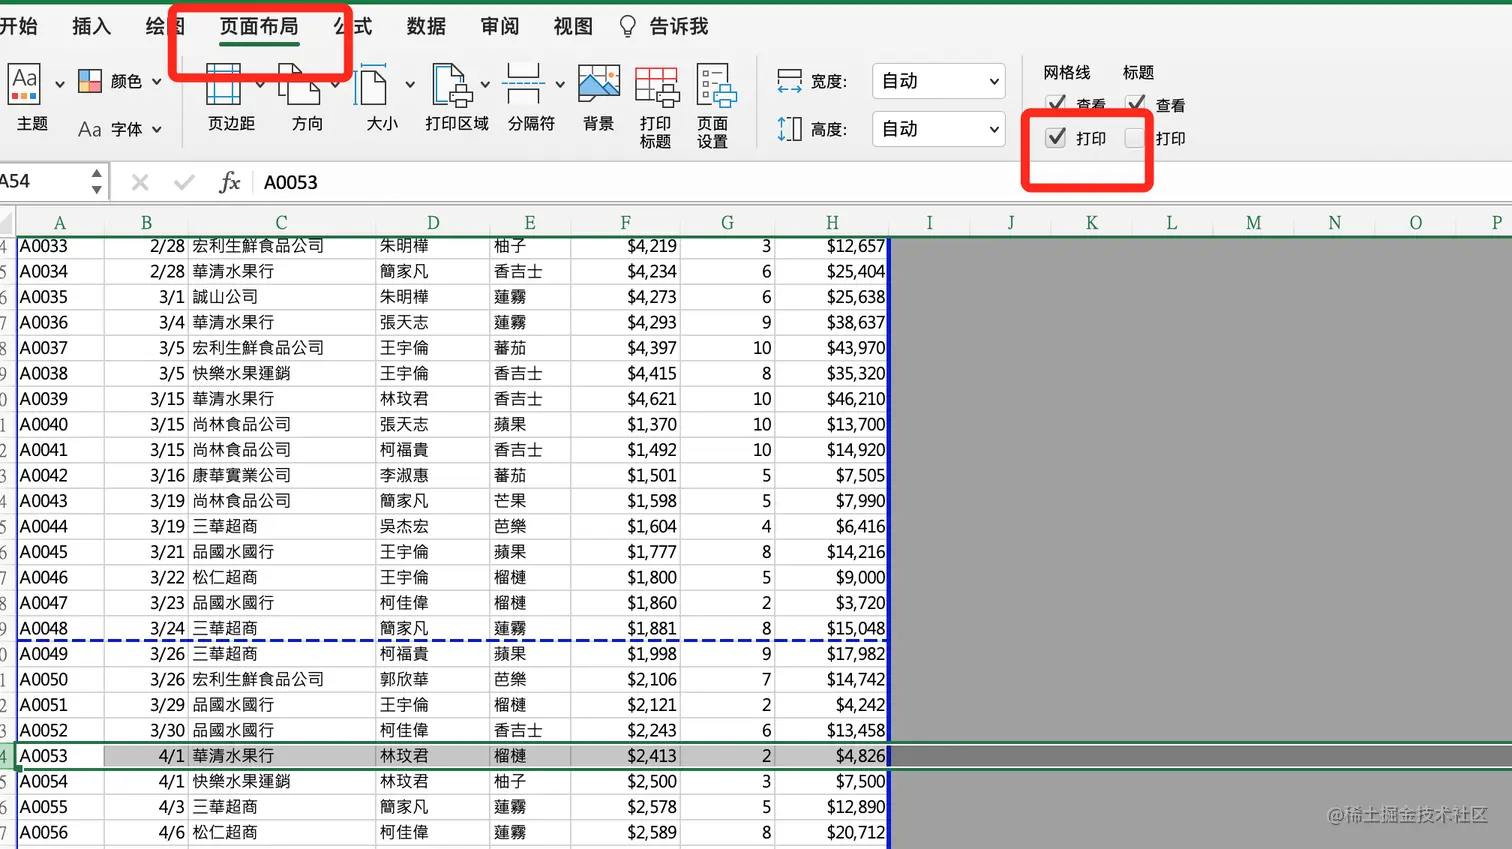Click date cell 3/30
Image resolution: width=1512 pixels, height=849 pixels.
click(x=146, y=730)
